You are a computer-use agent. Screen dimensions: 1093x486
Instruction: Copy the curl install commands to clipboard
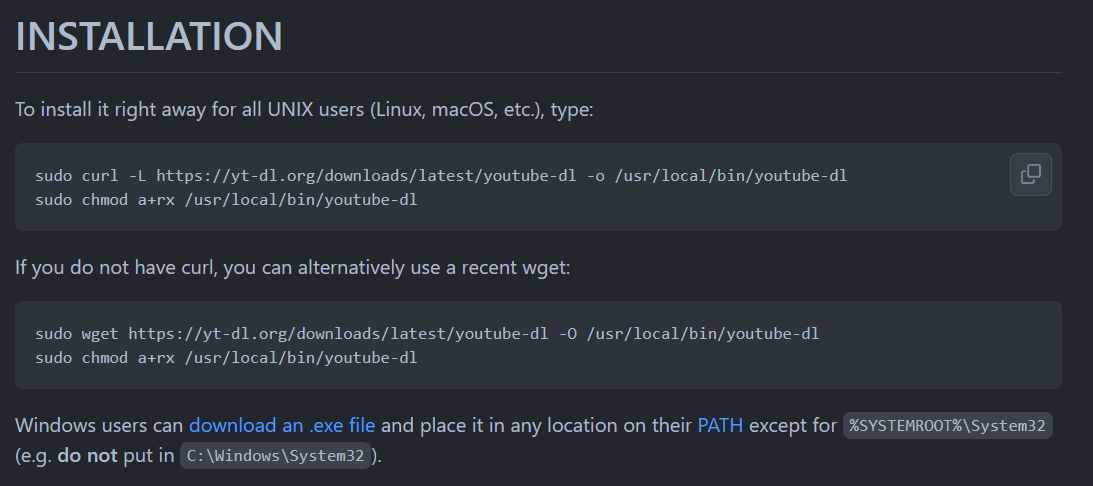tap(1030, 174)
